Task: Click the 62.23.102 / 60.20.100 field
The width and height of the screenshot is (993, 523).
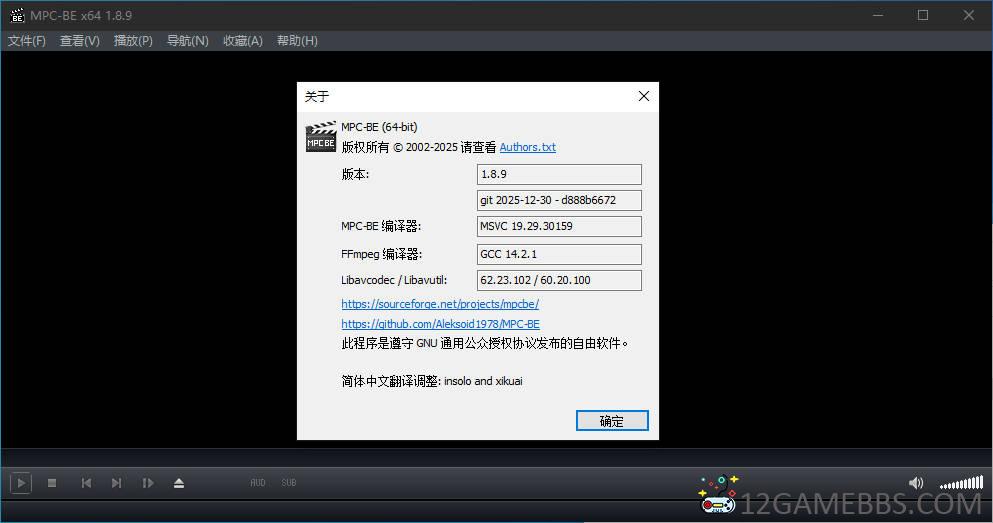Action: tap(559, 280)
